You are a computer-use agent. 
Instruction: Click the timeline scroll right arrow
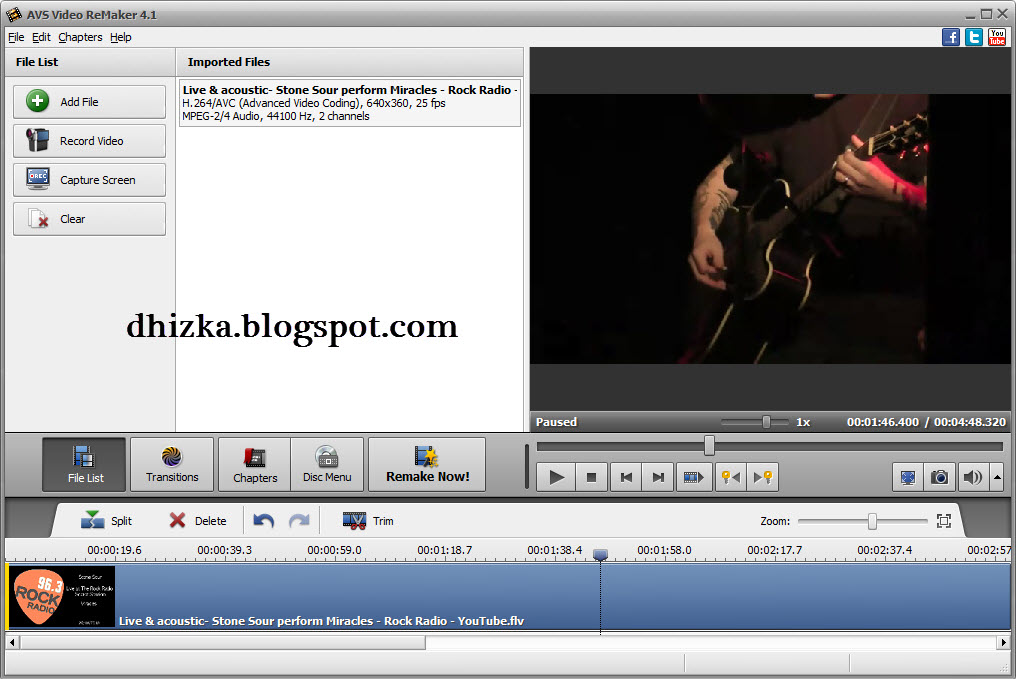tap(1003, 643)
